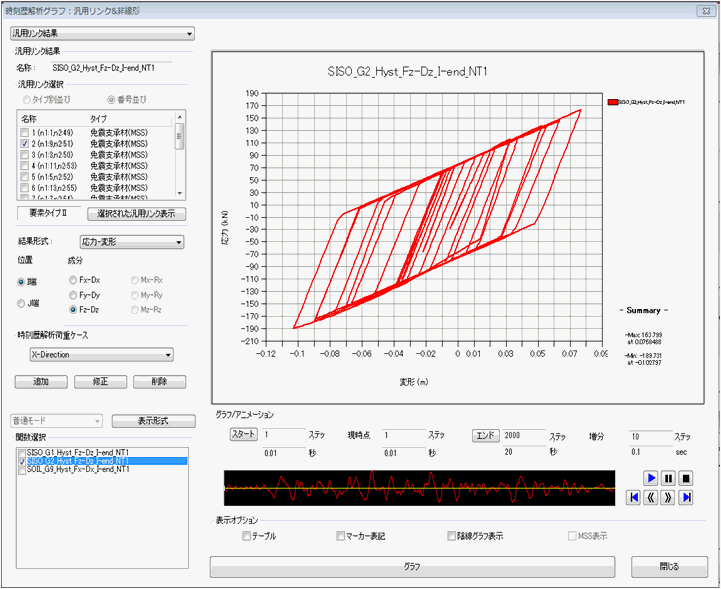Step backward with rewind button
This screenshot has height=589, width=721.
tap(651, 497)
